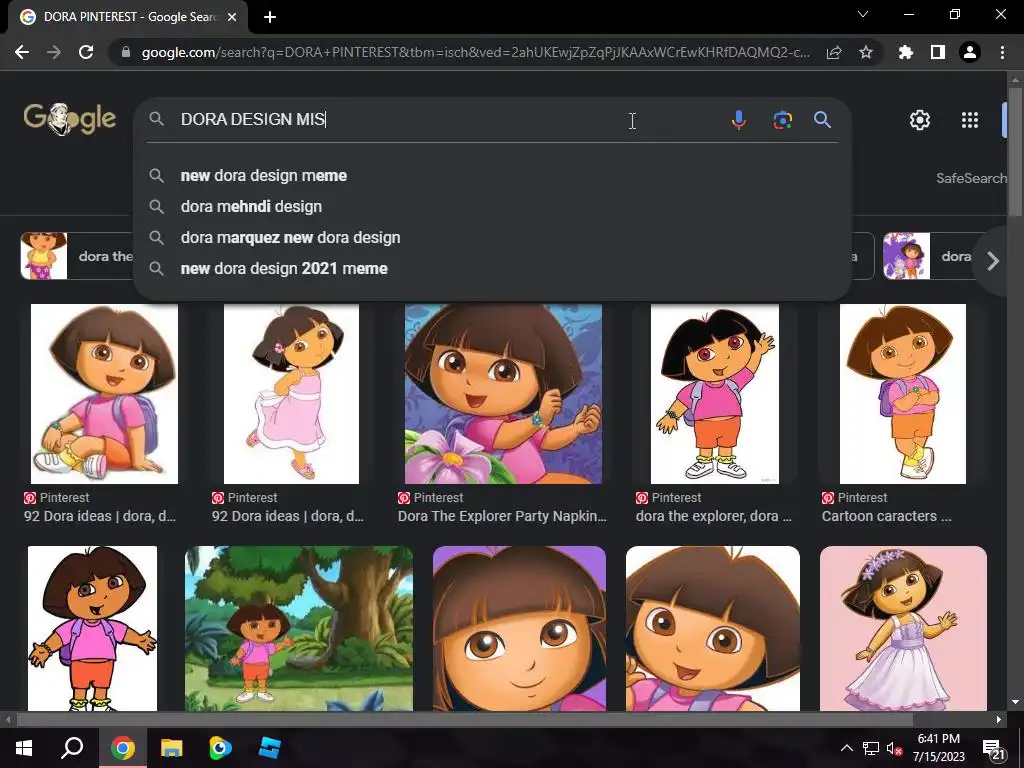Open the Google apps grid
Viewport: 1024px width, 768px height.
(x=970, y=120)
